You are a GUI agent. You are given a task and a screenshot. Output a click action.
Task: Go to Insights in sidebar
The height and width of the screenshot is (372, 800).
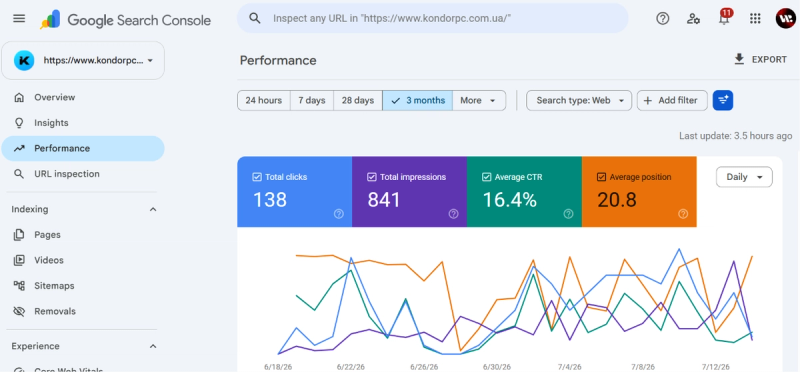click(83, 122)
